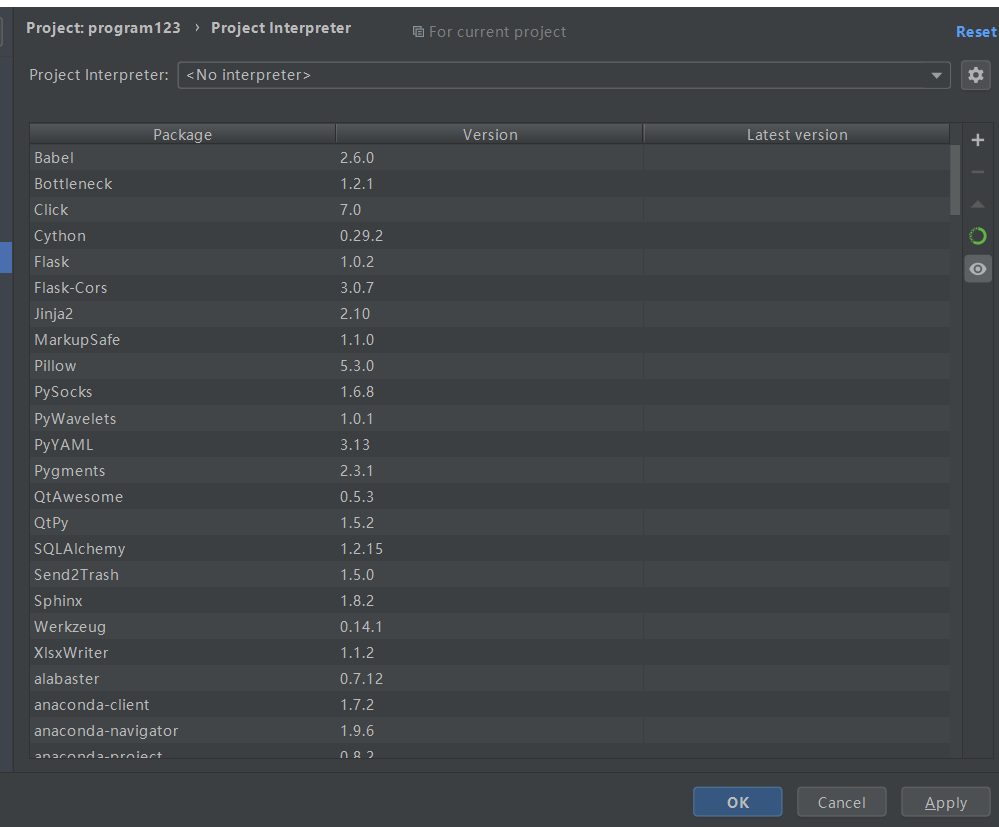Click the green loading spinner icon
This screenshot has width=999, height=827.
pyautogui.click(x=977, y=236)
